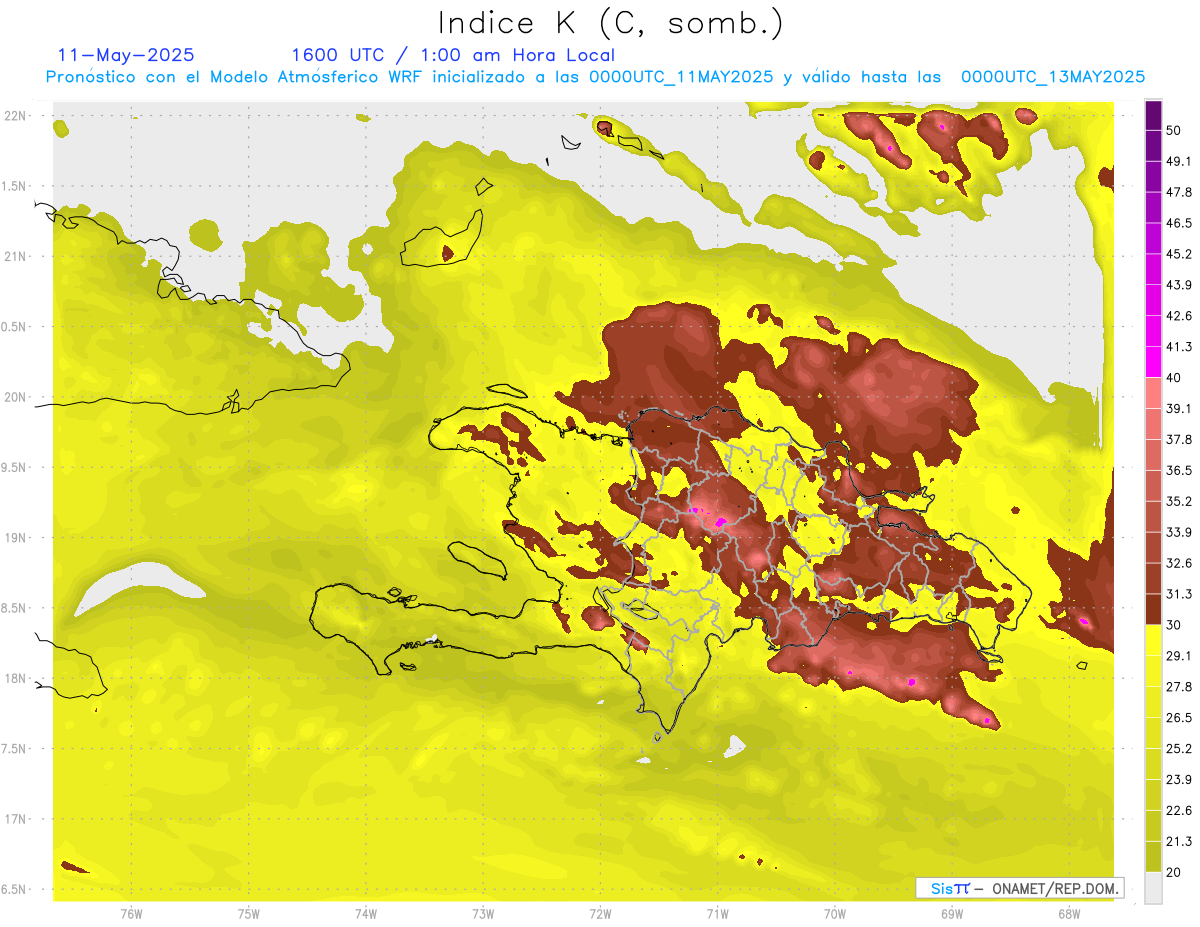
Task: Click the '20N' latitude label
Action: click(x=17, y=397)
